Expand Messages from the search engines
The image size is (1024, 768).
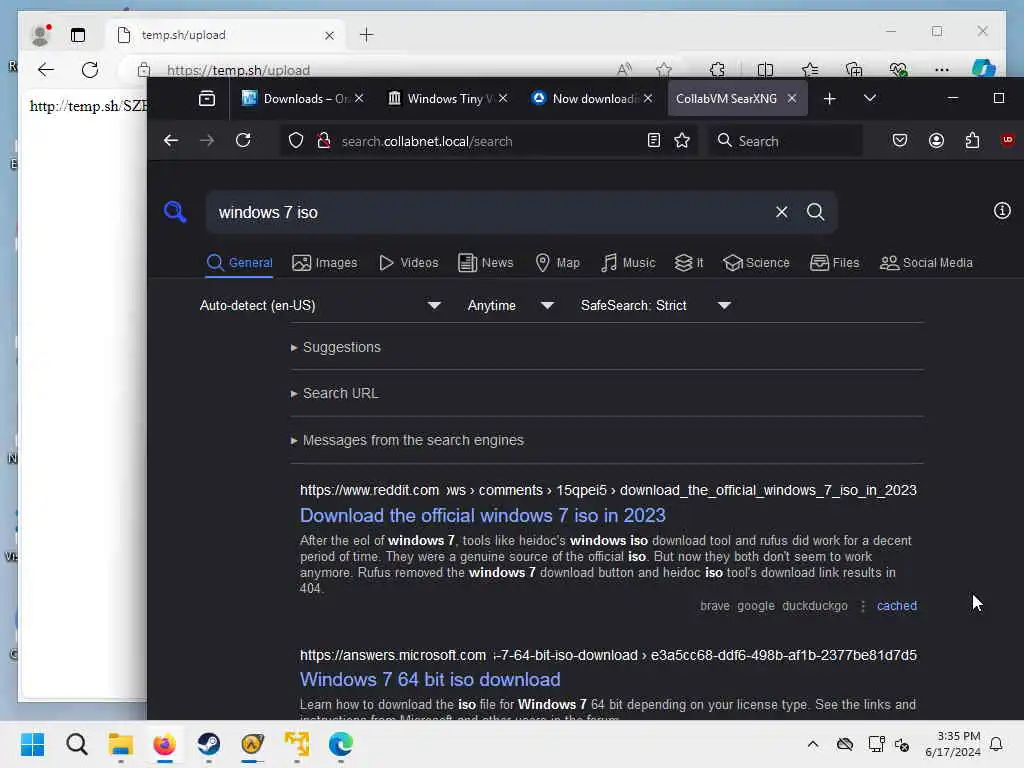tap(407, 440)
